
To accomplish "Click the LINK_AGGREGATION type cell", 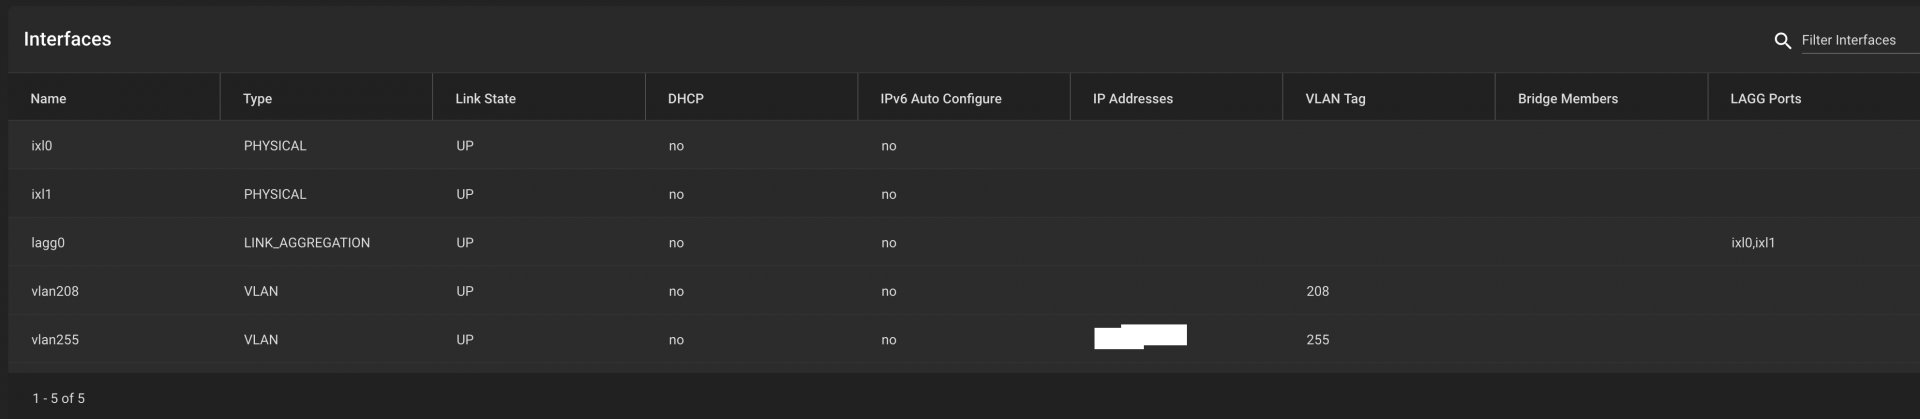I will (x=306, y=243).
